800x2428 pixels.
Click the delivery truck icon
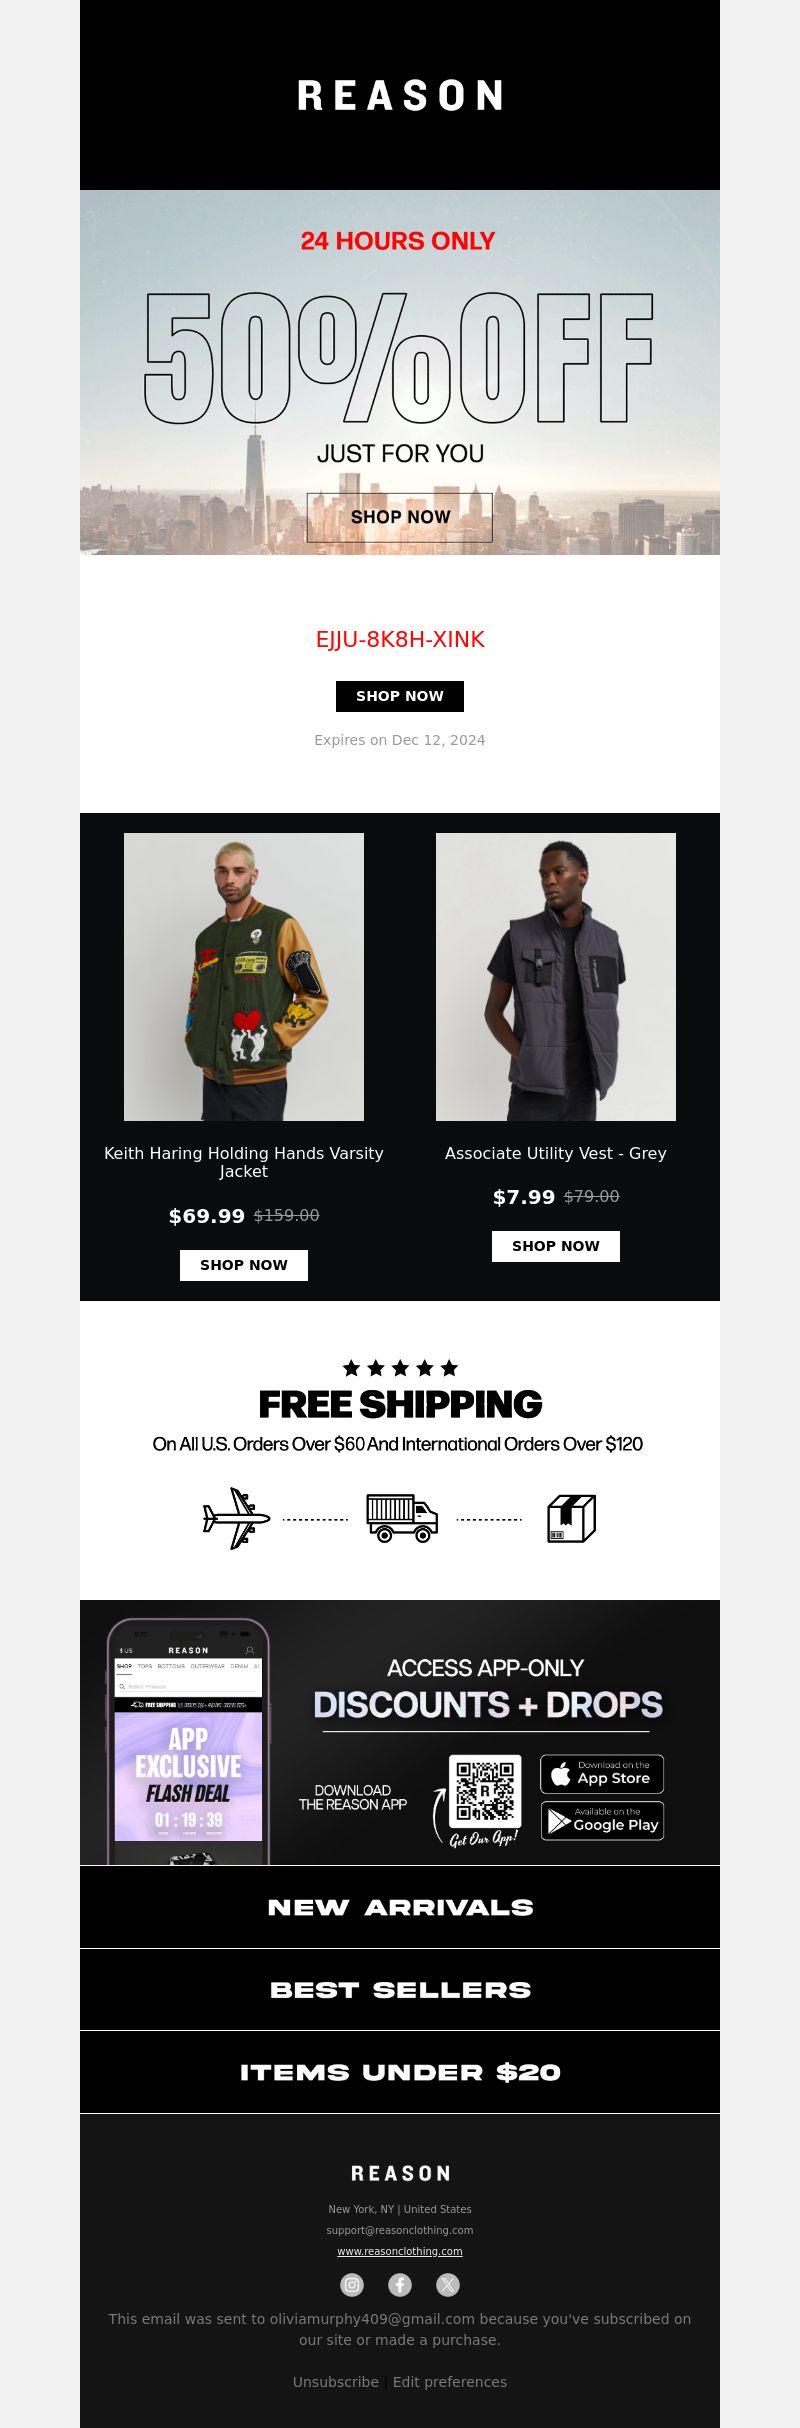click(402, 1518)
